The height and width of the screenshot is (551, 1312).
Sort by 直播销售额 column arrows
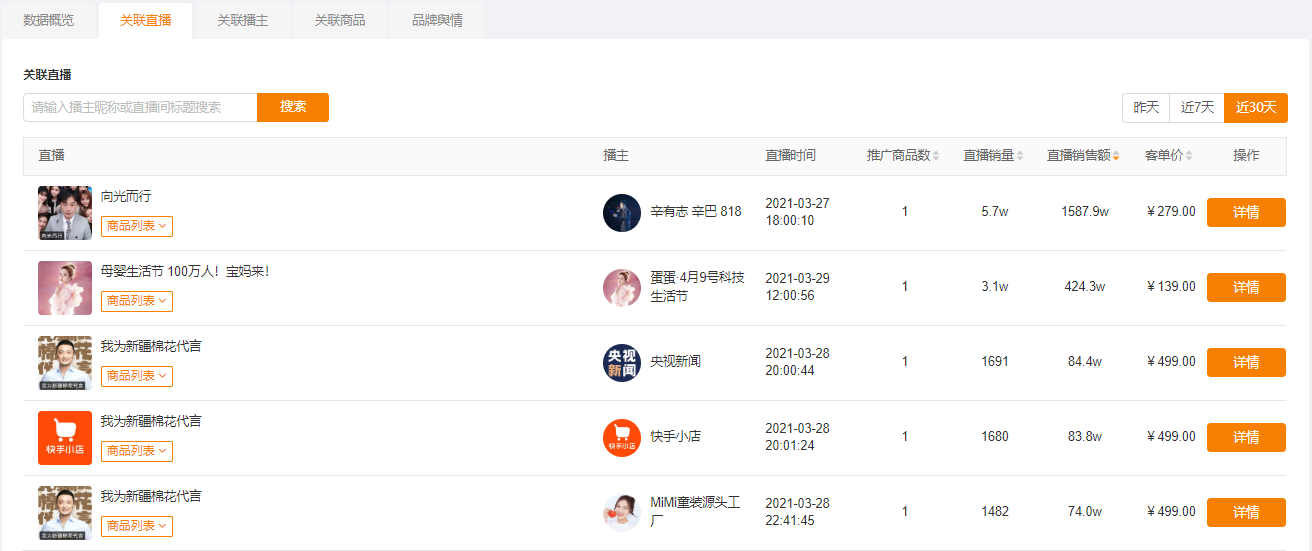1116,156
